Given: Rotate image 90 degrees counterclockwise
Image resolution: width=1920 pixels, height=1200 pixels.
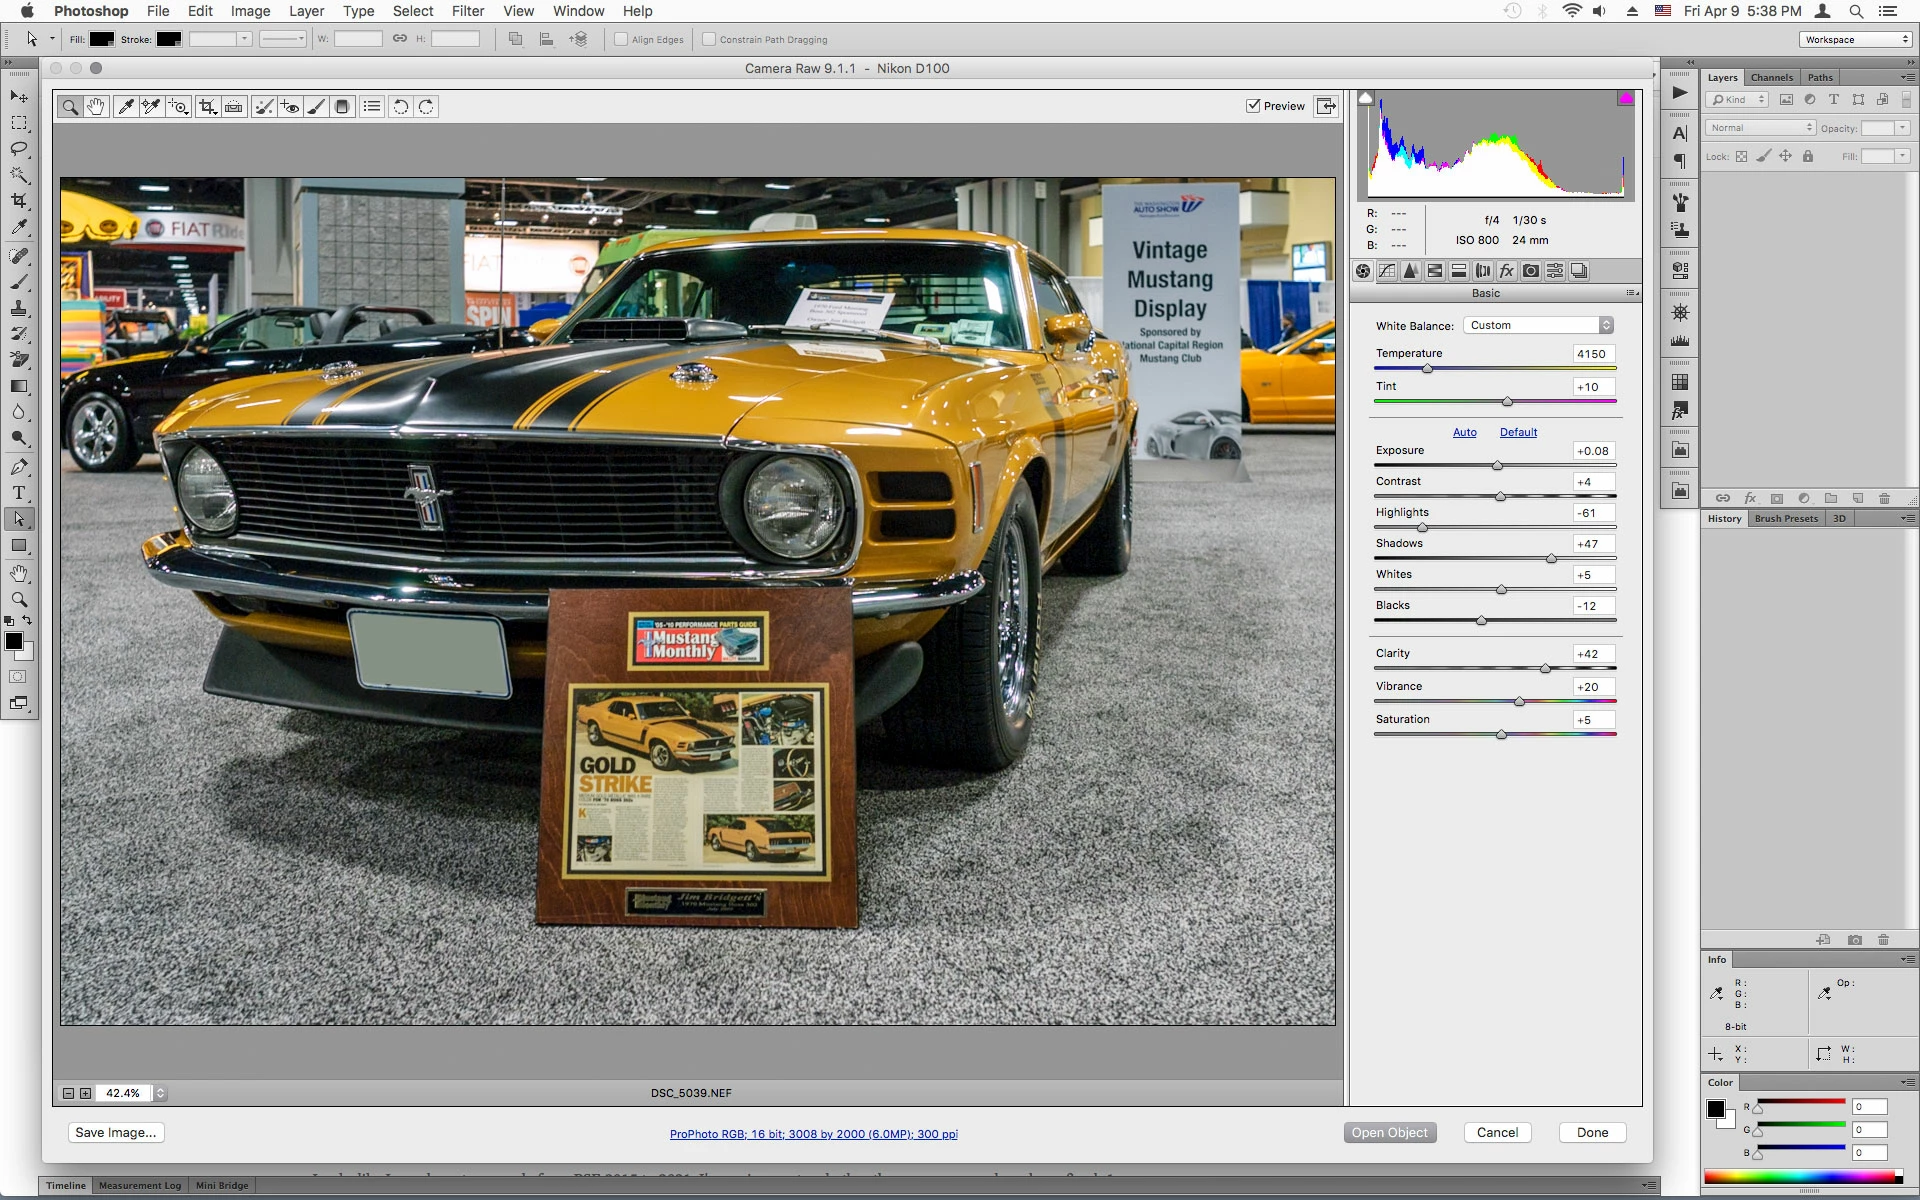Looking at the screenshot, I should pos(400,107).
